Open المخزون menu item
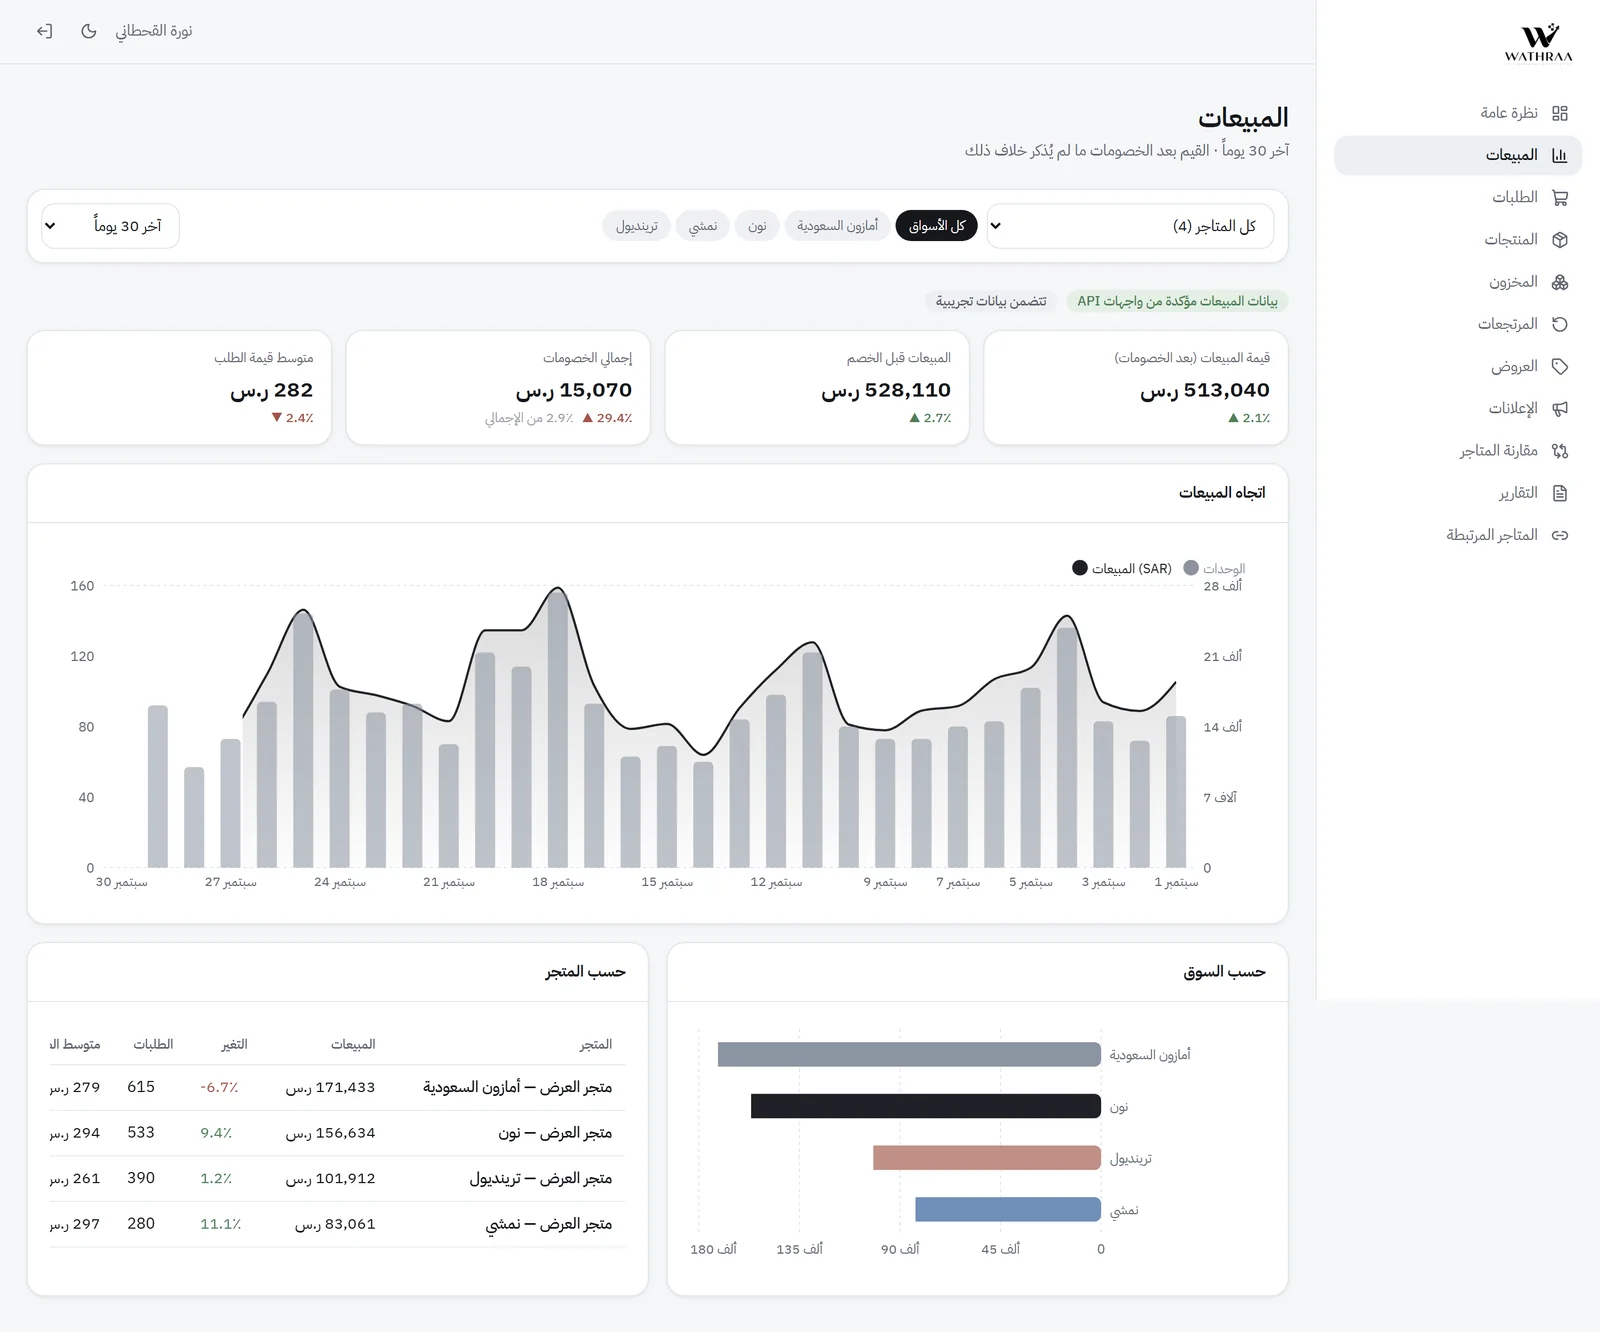The image size is (1600, 1332). (1458, 282)
